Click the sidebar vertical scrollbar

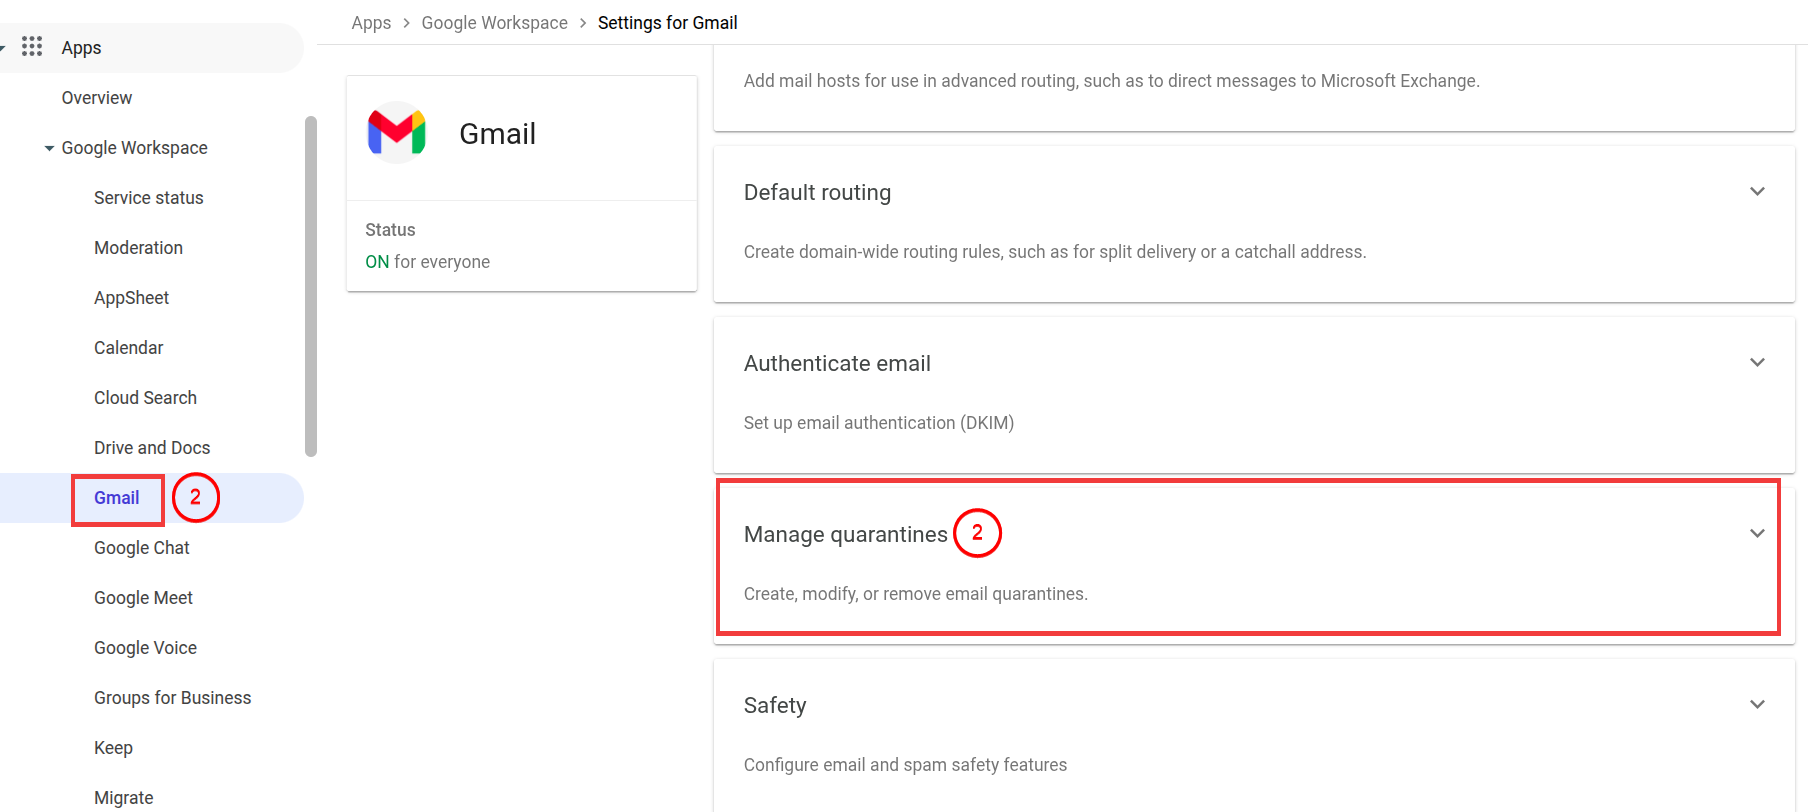311,286
